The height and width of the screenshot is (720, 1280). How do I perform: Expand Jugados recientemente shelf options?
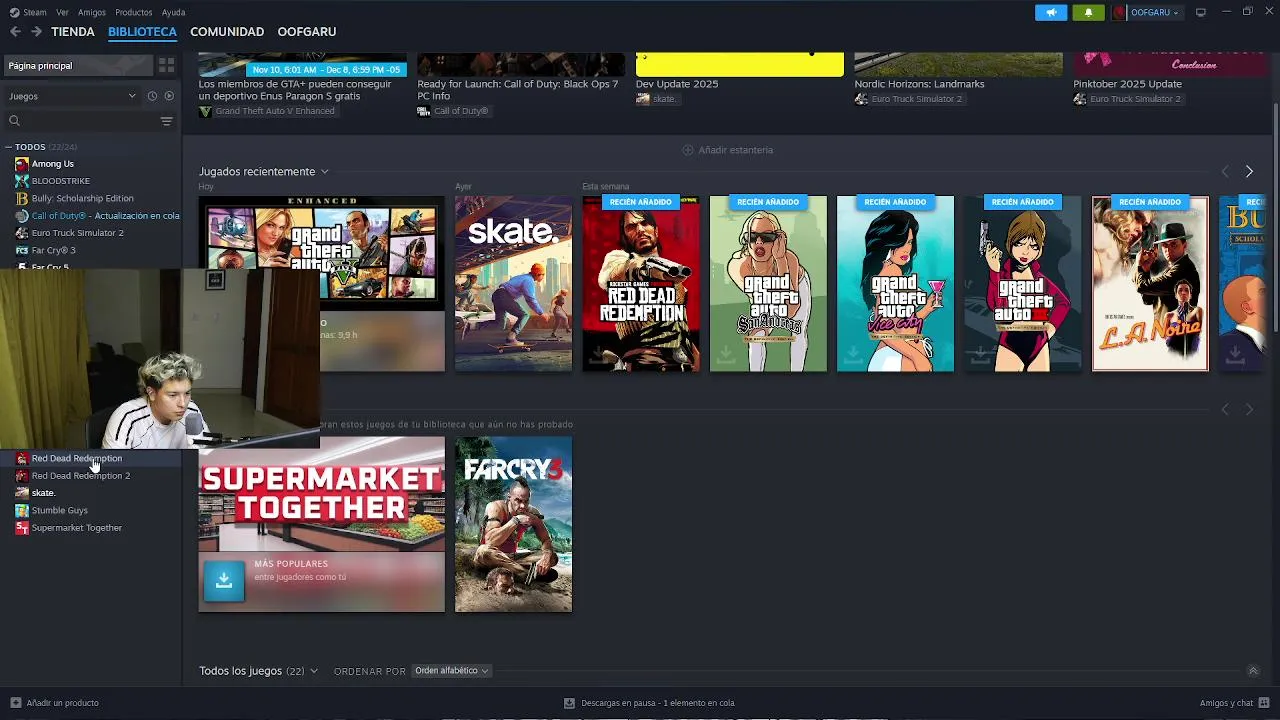(324, 172)
